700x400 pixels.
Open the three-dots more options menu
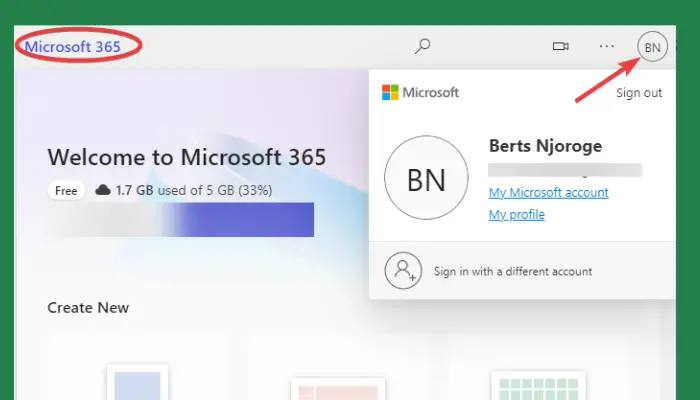[607, 46]
